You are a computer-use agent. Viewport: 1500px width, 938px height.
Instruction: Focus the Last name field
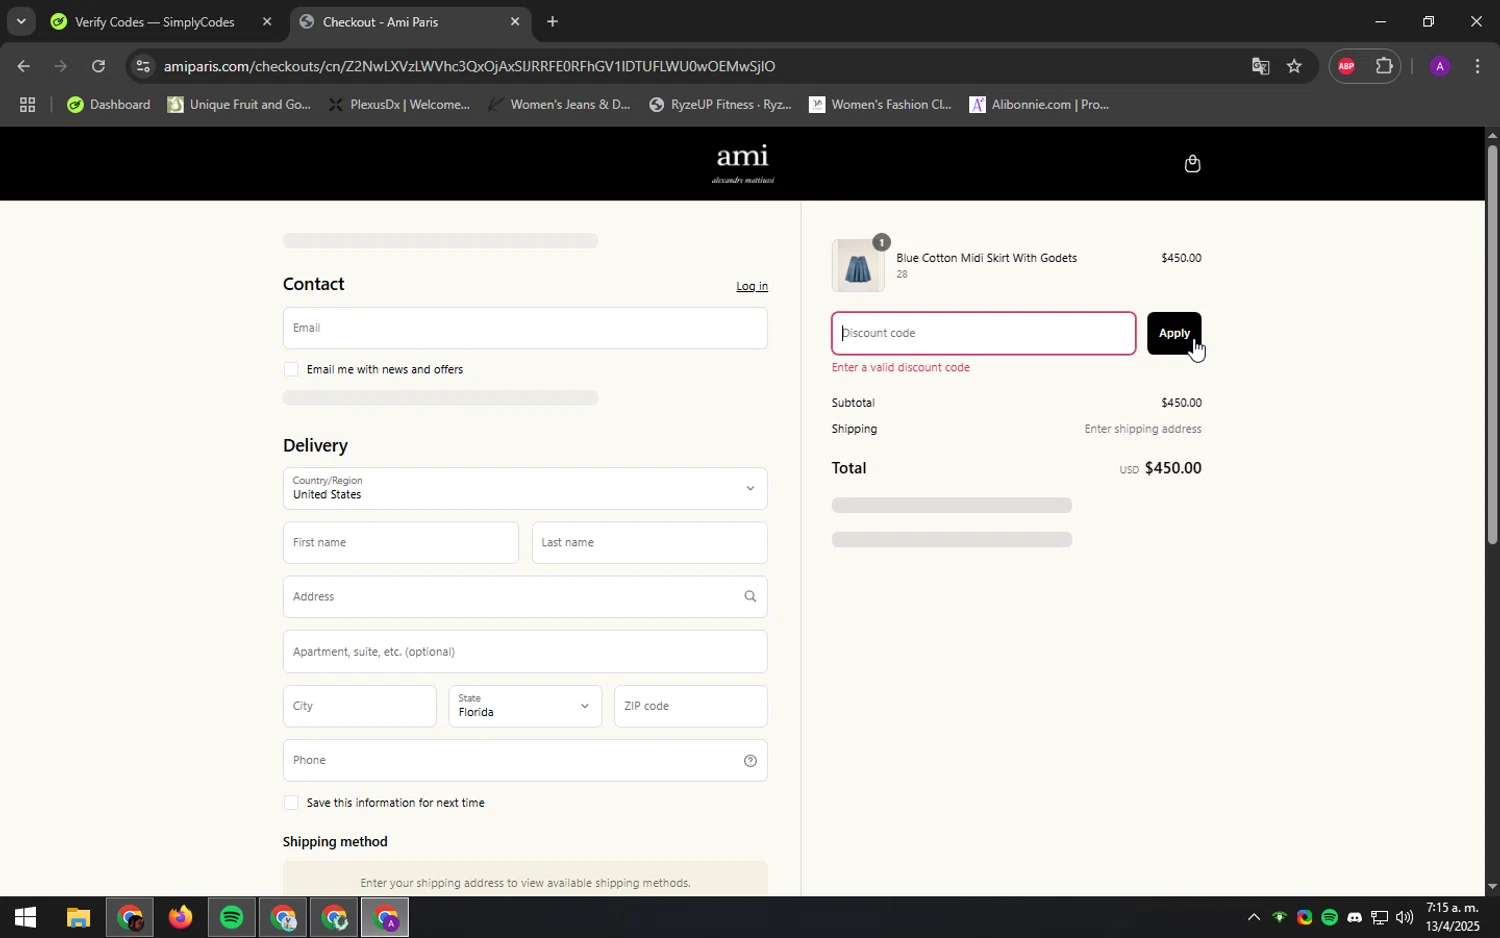click(649, 543)
